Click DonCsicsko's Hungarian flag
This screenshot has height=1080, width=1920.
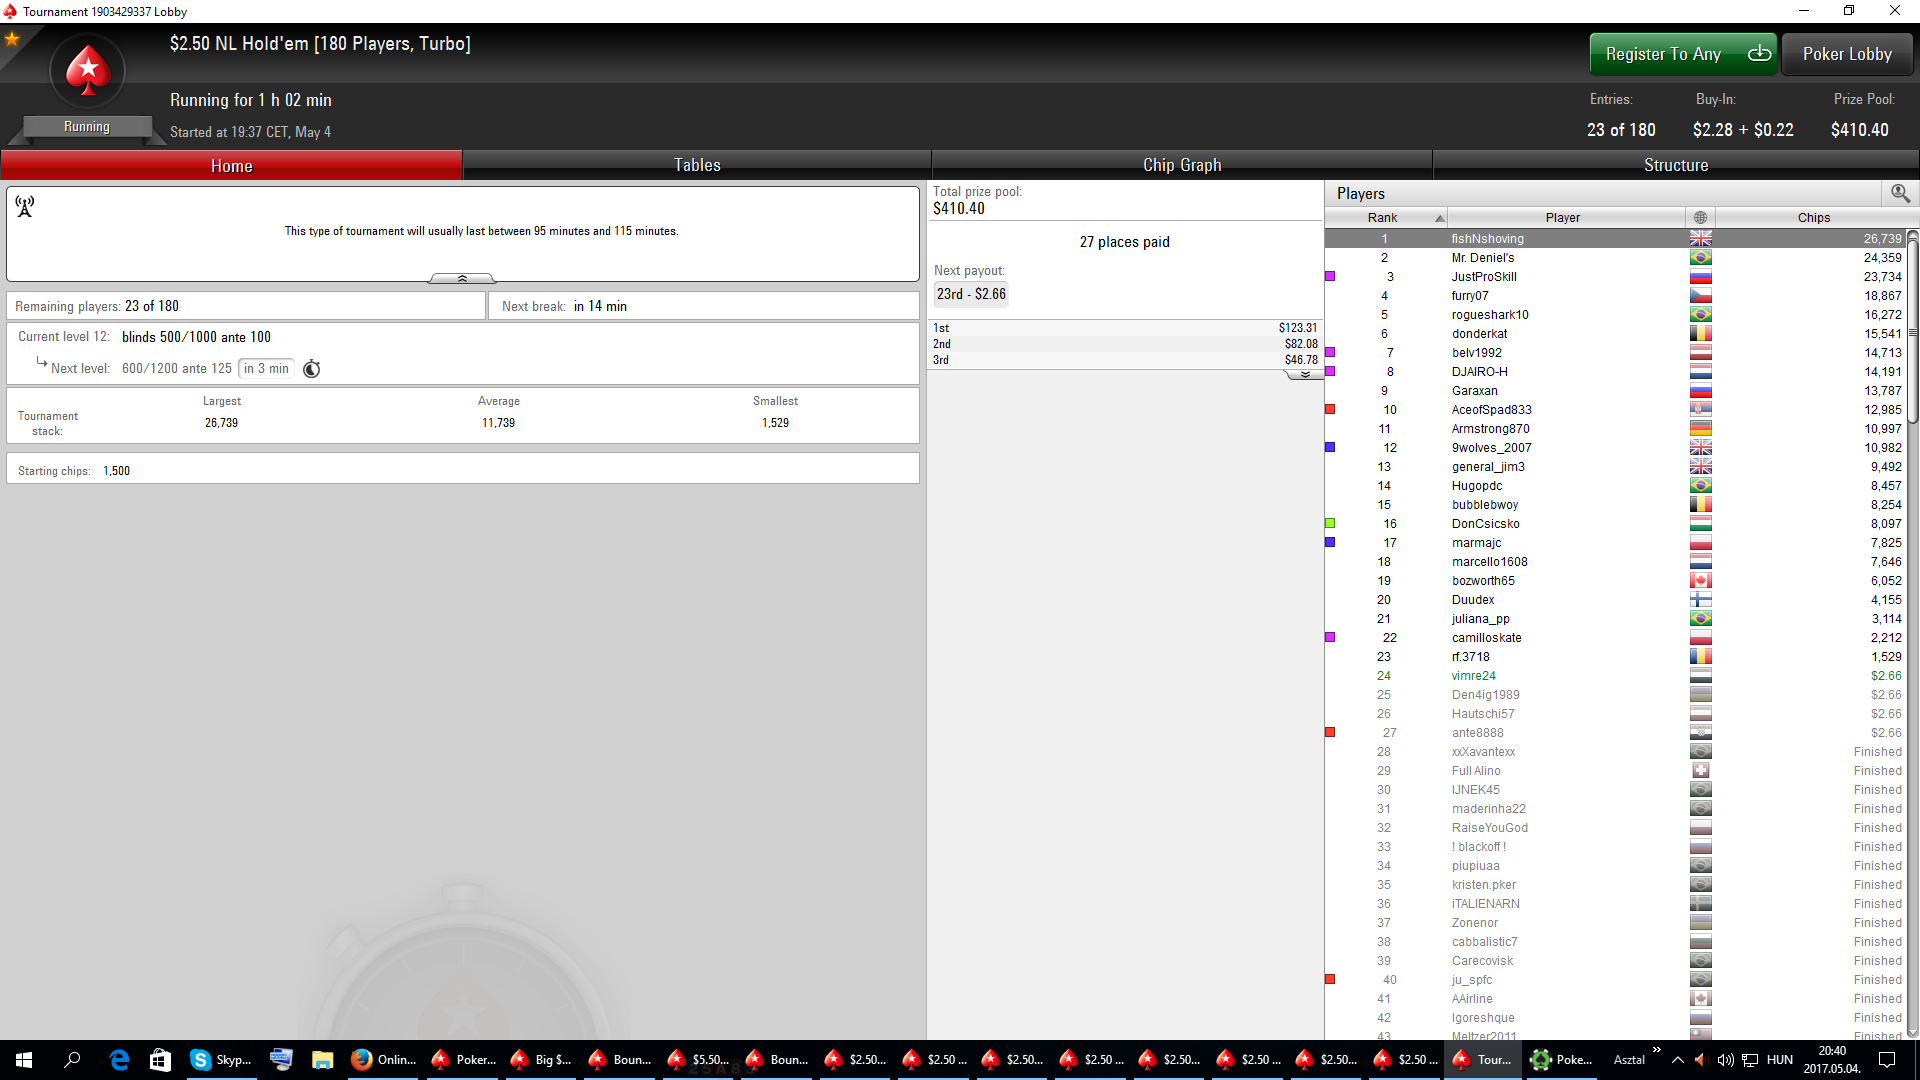(x=1700, y=524)
